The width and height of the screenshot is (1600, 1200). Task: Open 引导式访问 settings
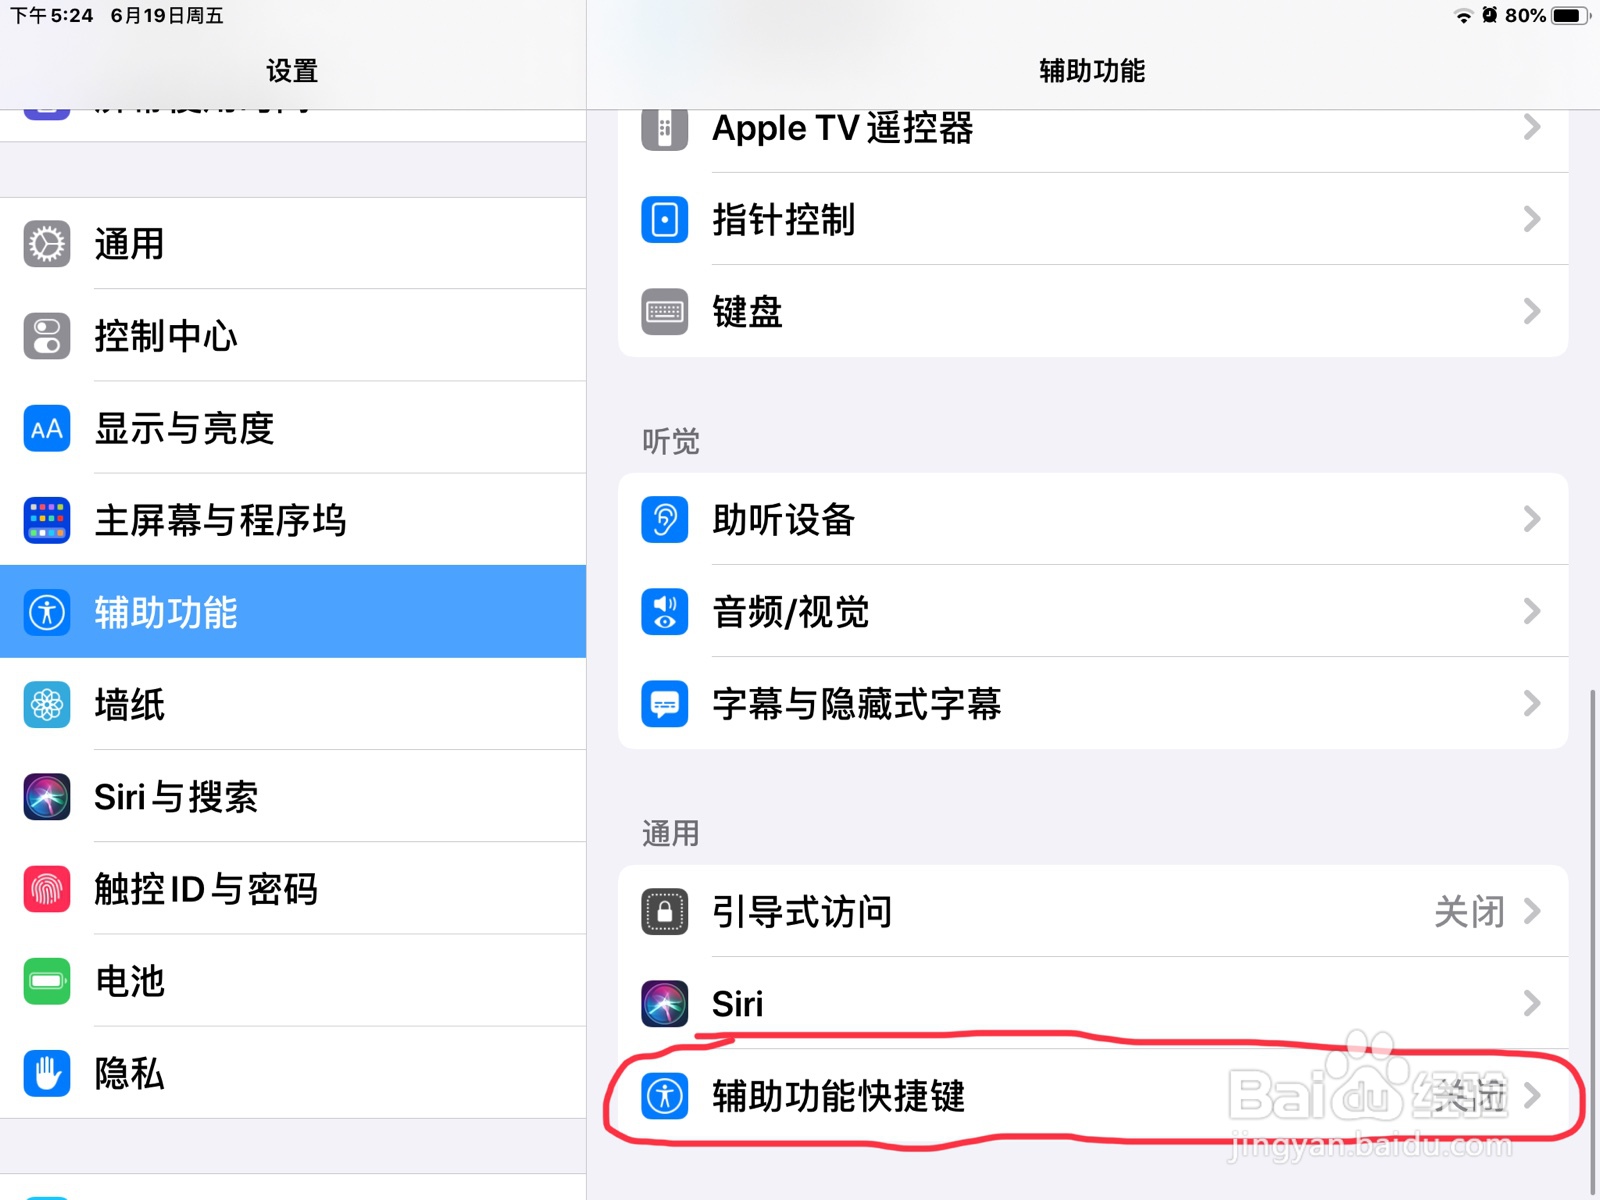coord(1000,911)
